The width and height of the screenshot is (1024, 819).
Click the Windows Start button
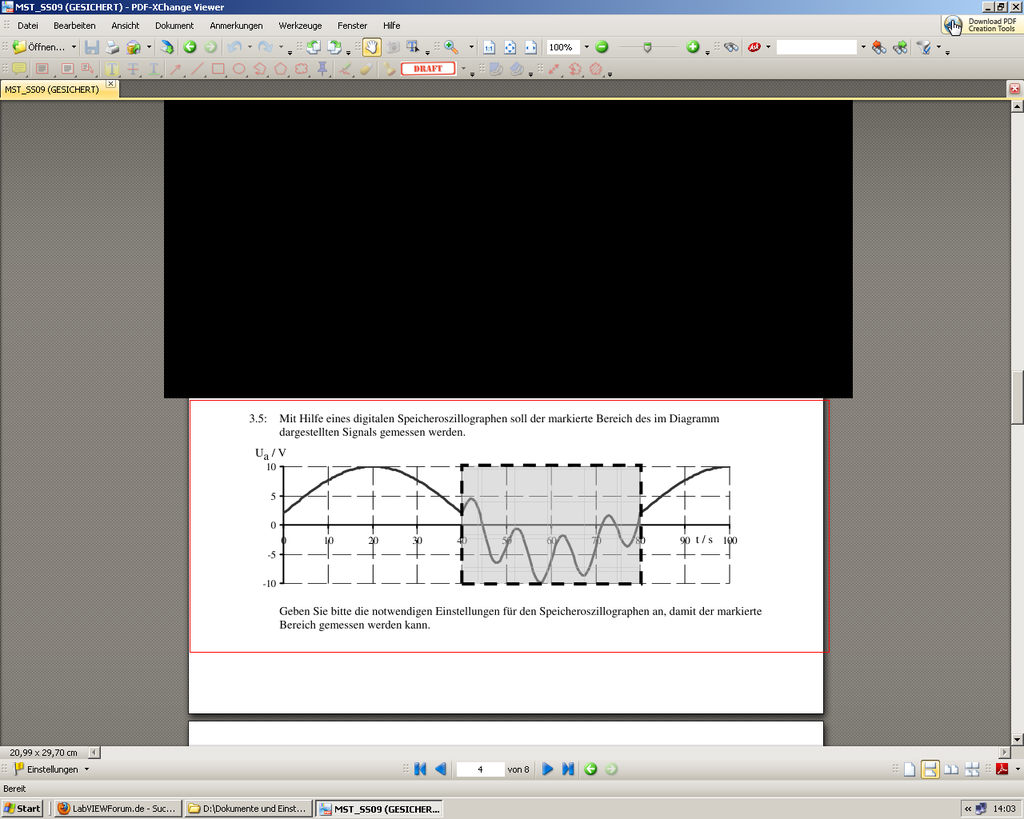click(22, 808)
